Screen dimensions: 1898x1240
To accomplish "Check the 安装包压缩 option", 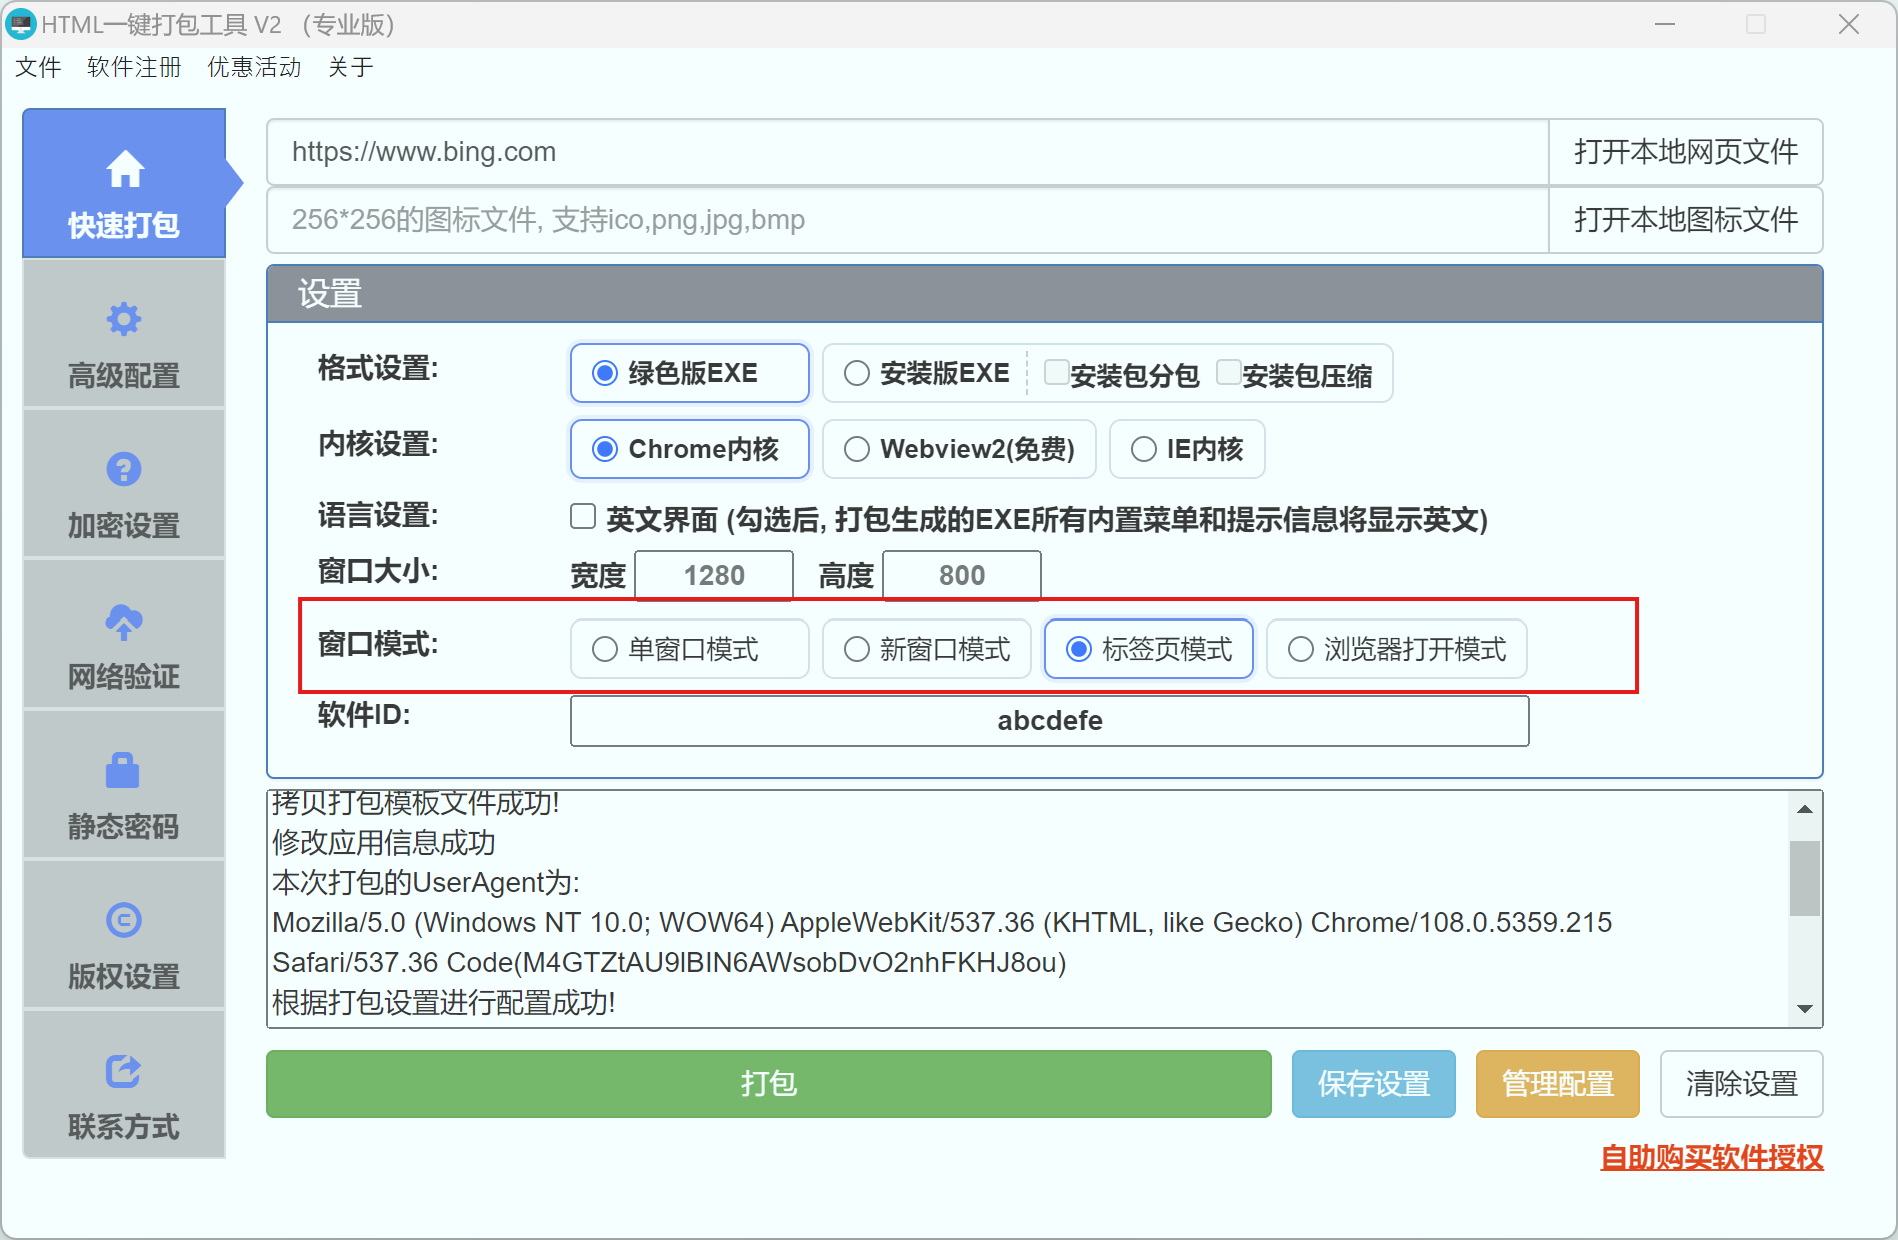I will click(1228, 371).
